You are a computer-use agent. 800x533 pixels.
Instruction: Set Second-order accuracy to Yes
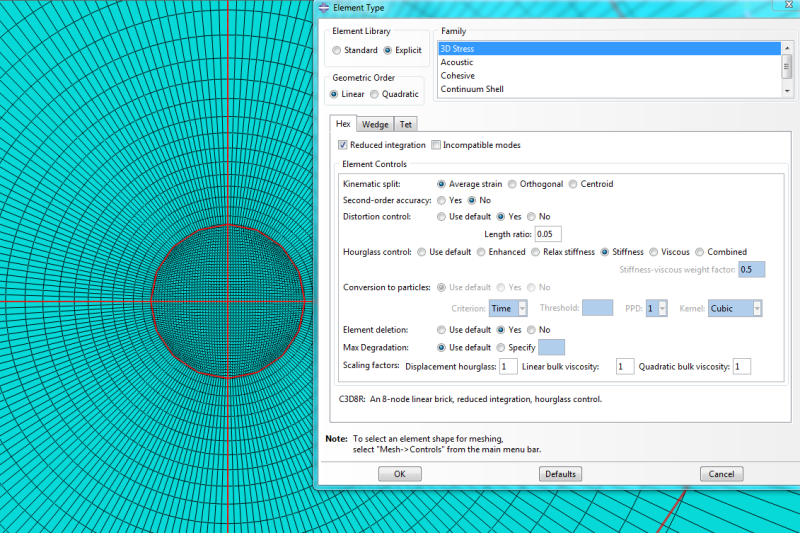click(x=441, y=200)
